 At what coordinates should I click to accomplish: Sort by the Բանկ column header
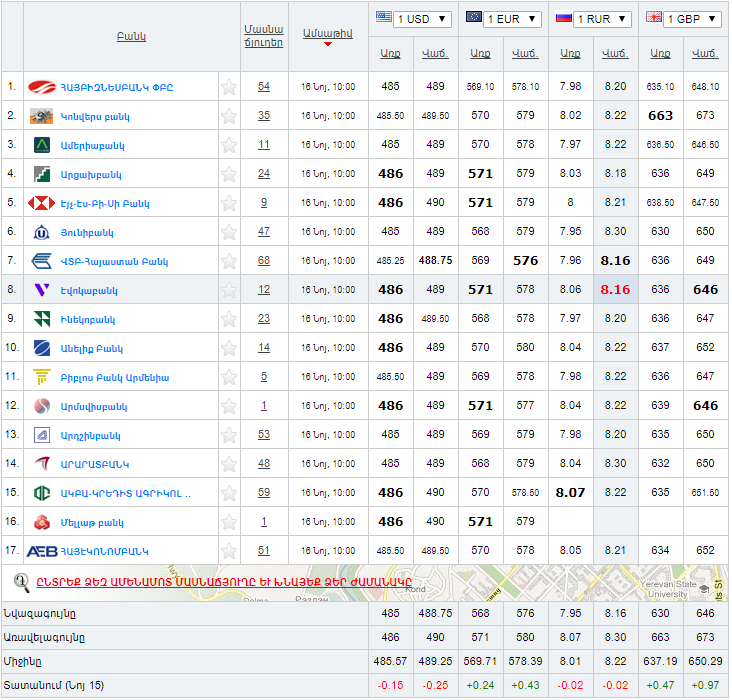131,36
